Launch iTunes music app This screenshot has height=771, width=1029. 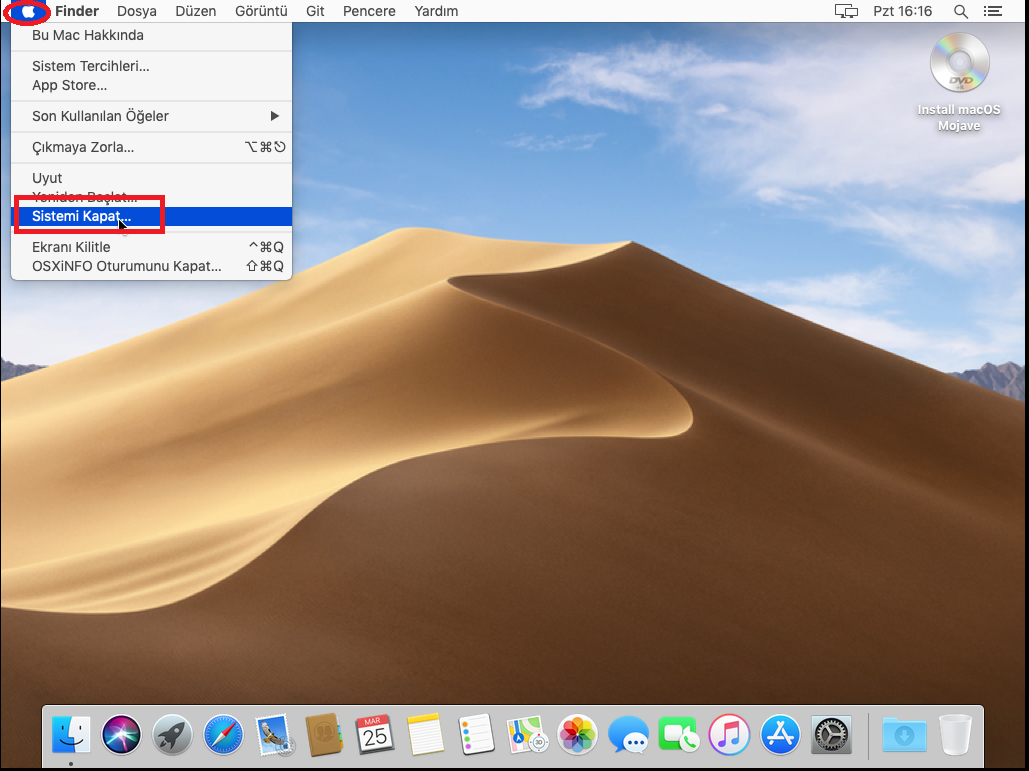tap(729, 736)
